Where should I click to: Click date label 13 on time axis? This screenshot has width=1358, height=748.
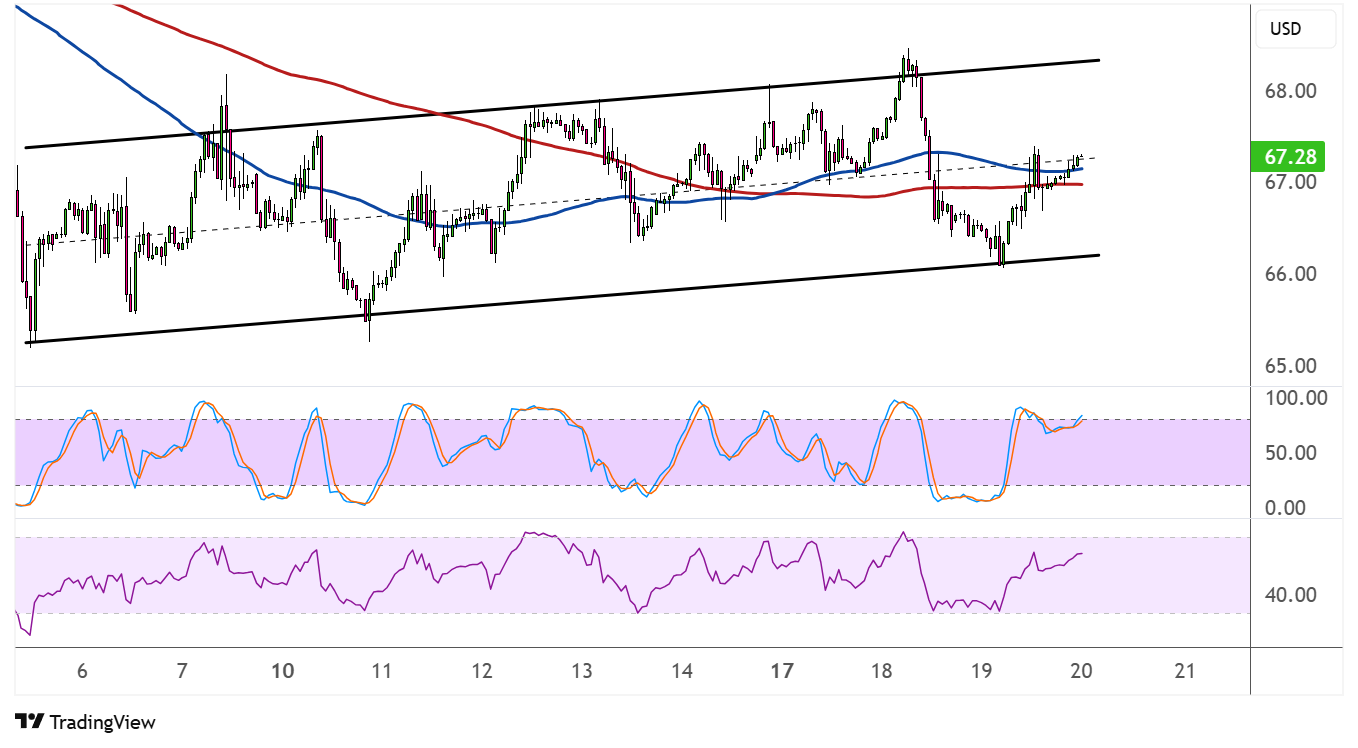pyautogui.click(x=582, y=671)
